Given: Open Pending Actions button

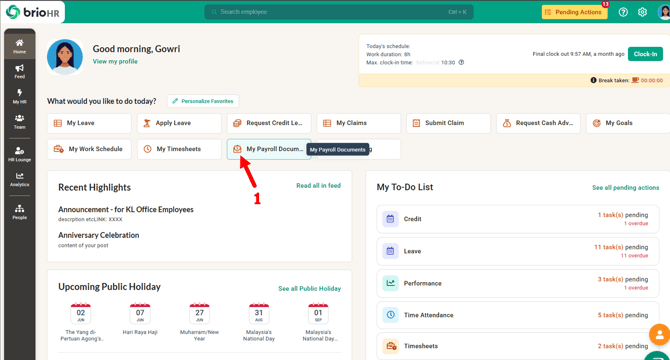Looking at the screenshot, I should pos(574,12).
